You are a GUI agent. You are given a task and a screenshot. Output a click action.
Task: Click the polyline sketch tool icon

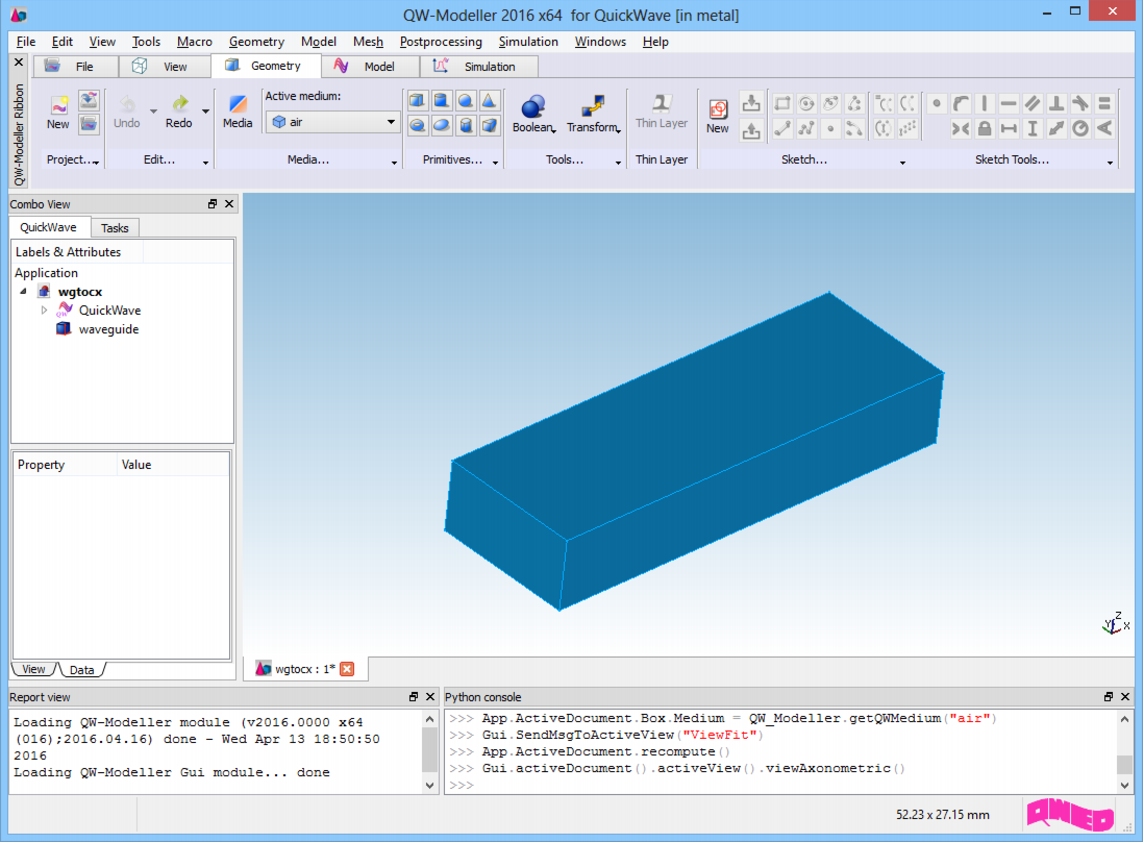coord(806,129)
